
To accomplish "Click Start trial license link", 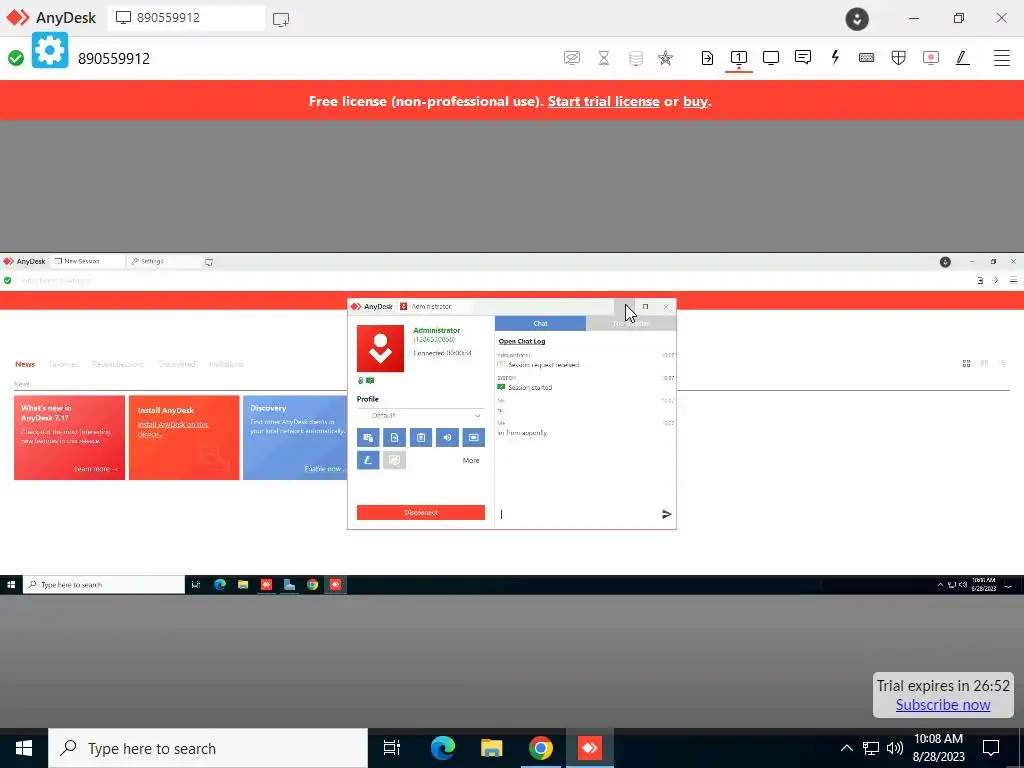I will pos(603,101).
